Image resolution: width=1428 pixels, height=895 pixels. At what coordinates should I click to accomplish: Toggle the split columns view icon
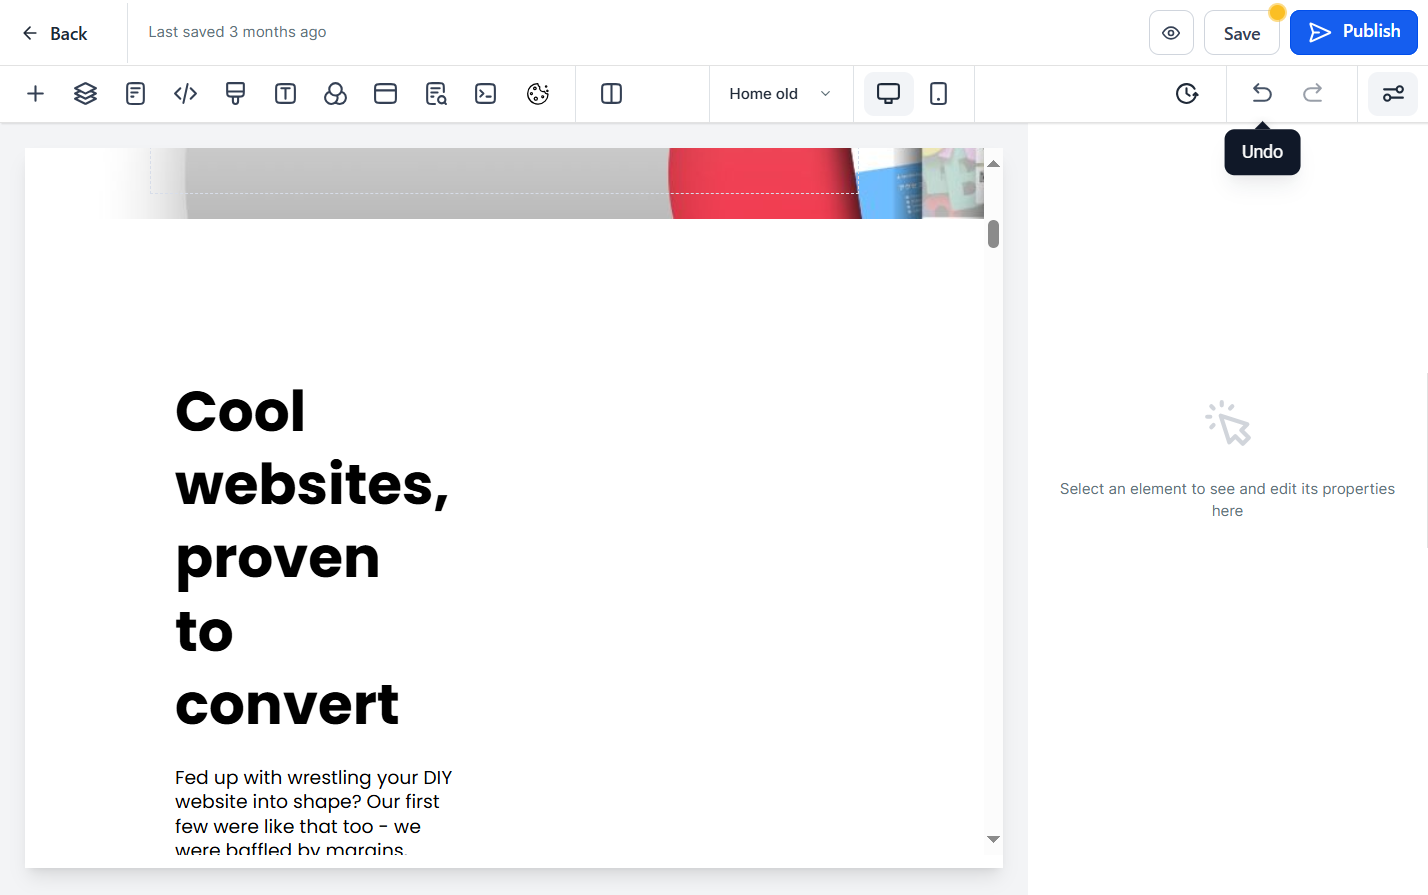point(611,94)
